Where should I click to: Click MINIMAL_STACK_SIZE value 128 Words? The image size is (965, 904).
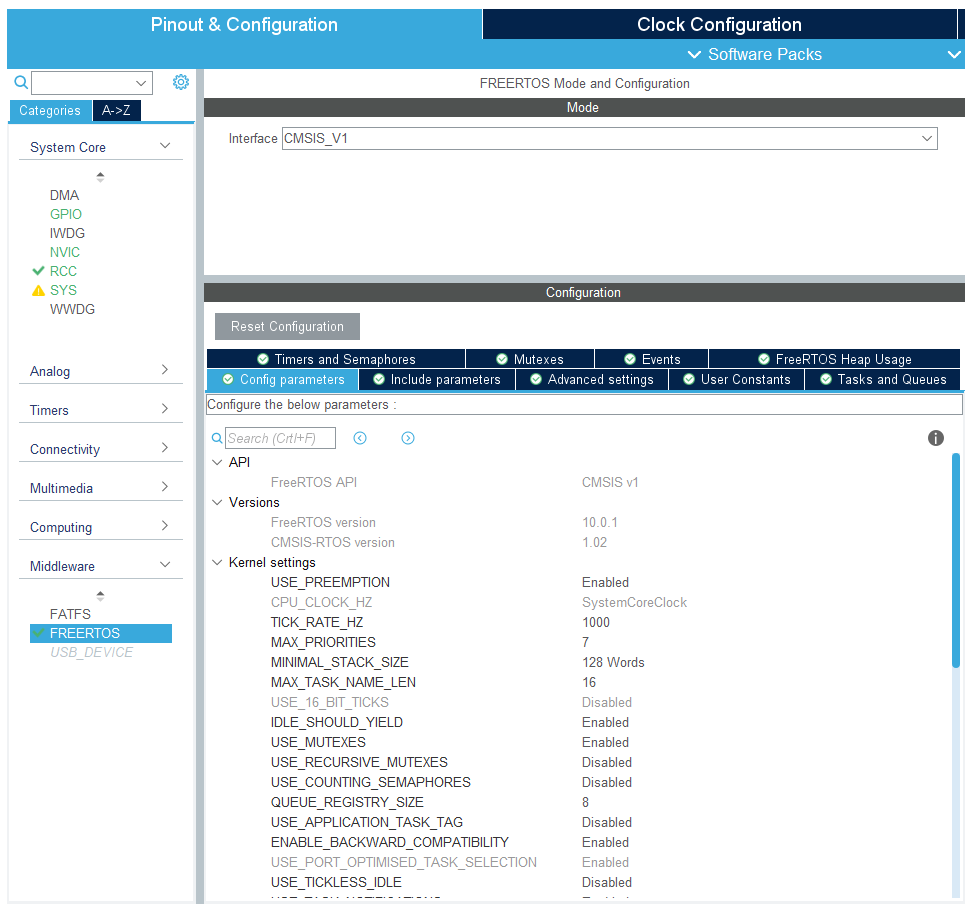[x=613, y=662]
